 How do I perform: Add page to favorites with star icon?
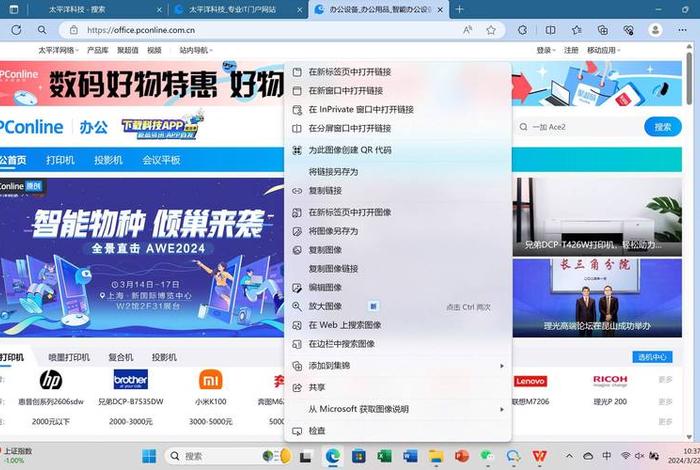tap(491, 30)
